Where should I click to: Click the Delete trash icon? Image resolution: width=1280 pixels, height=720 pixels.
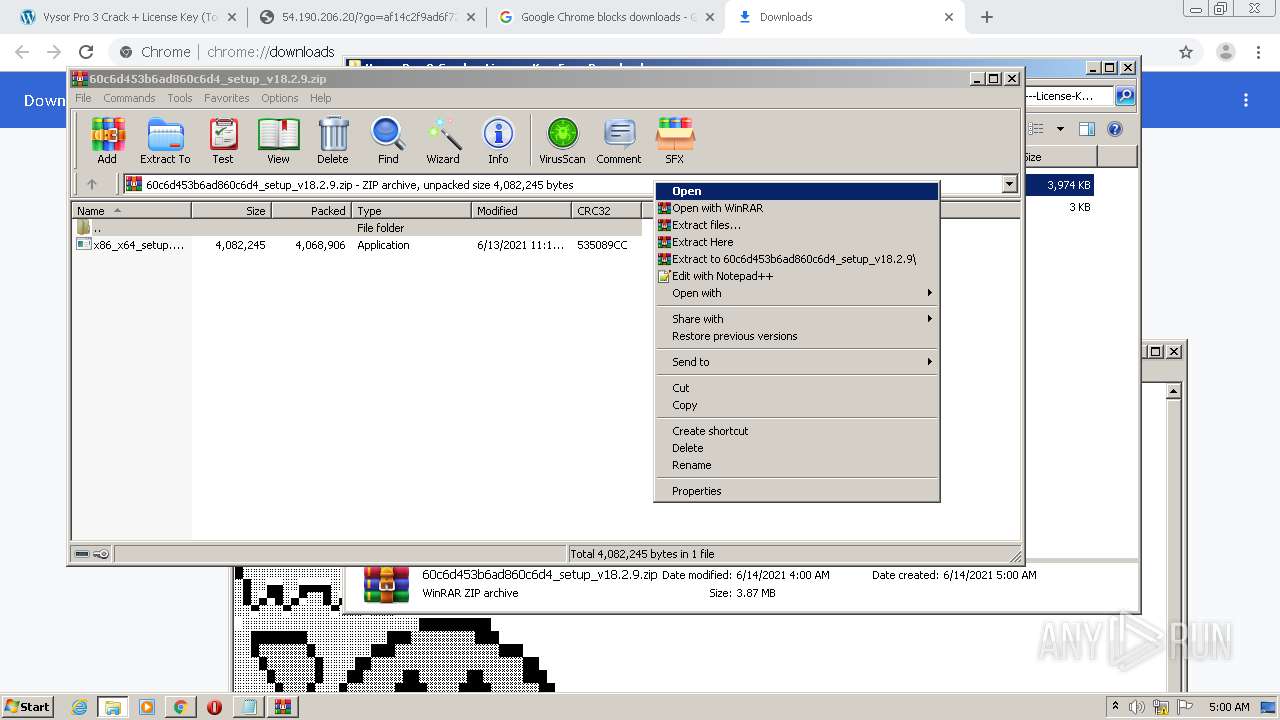[333, 141]
